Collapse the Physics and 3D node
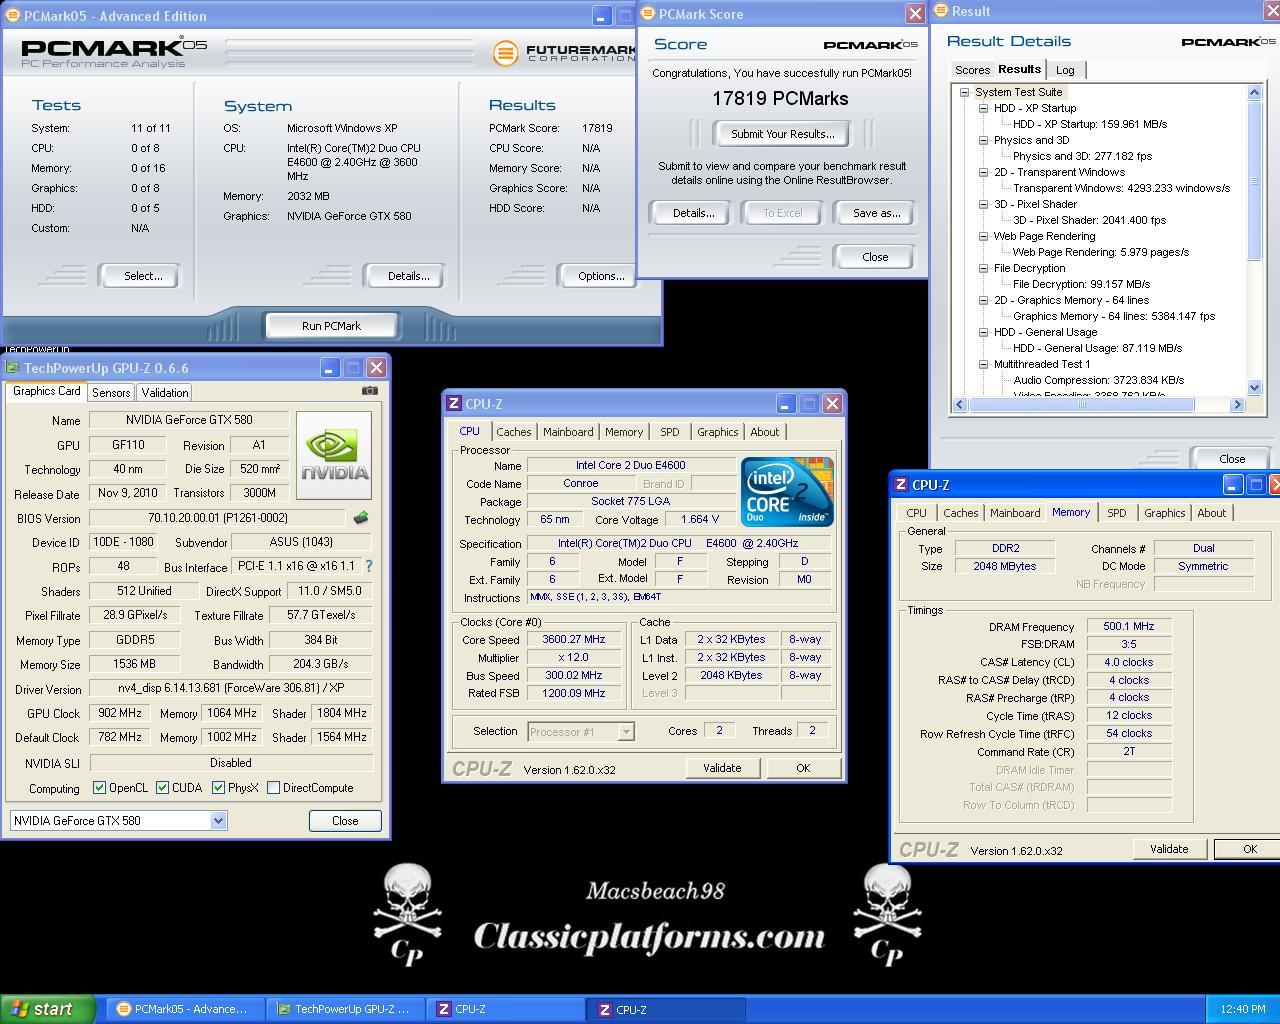1280x1024 pixels. tap(983, 140)
